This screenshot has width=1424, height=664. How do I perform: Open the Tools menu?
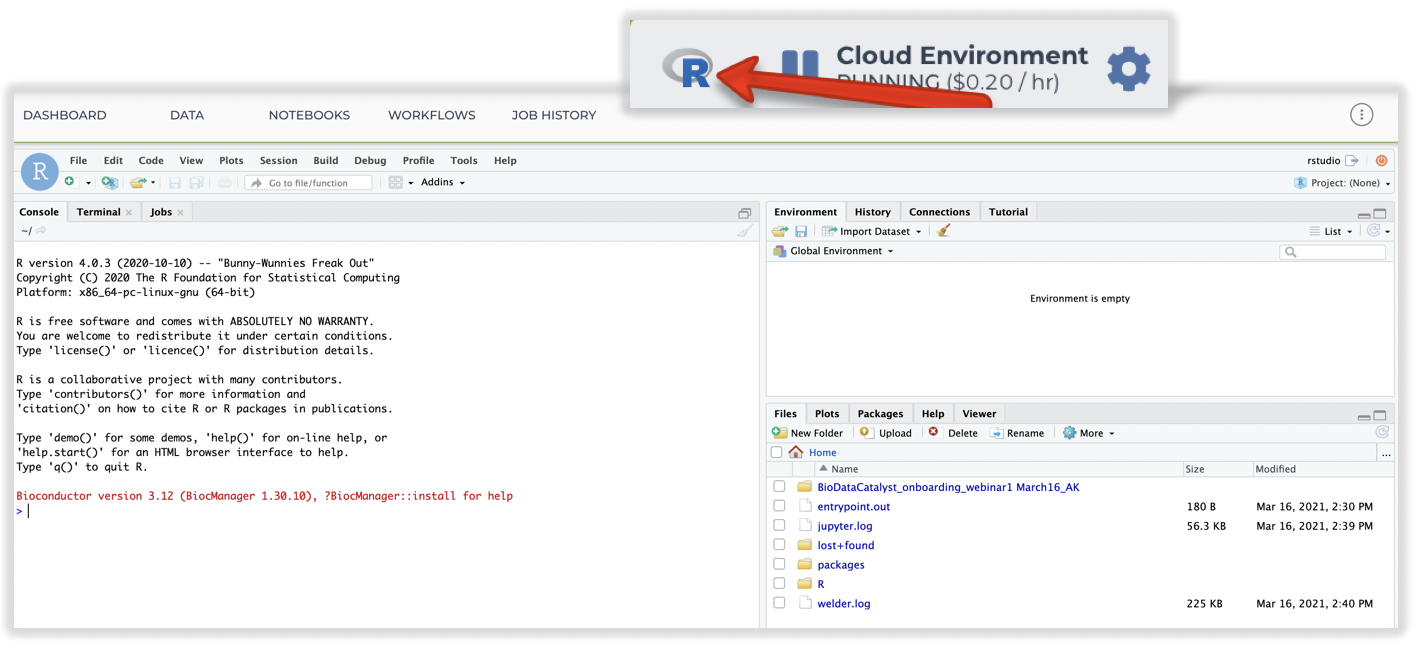(x=464, y=160)
